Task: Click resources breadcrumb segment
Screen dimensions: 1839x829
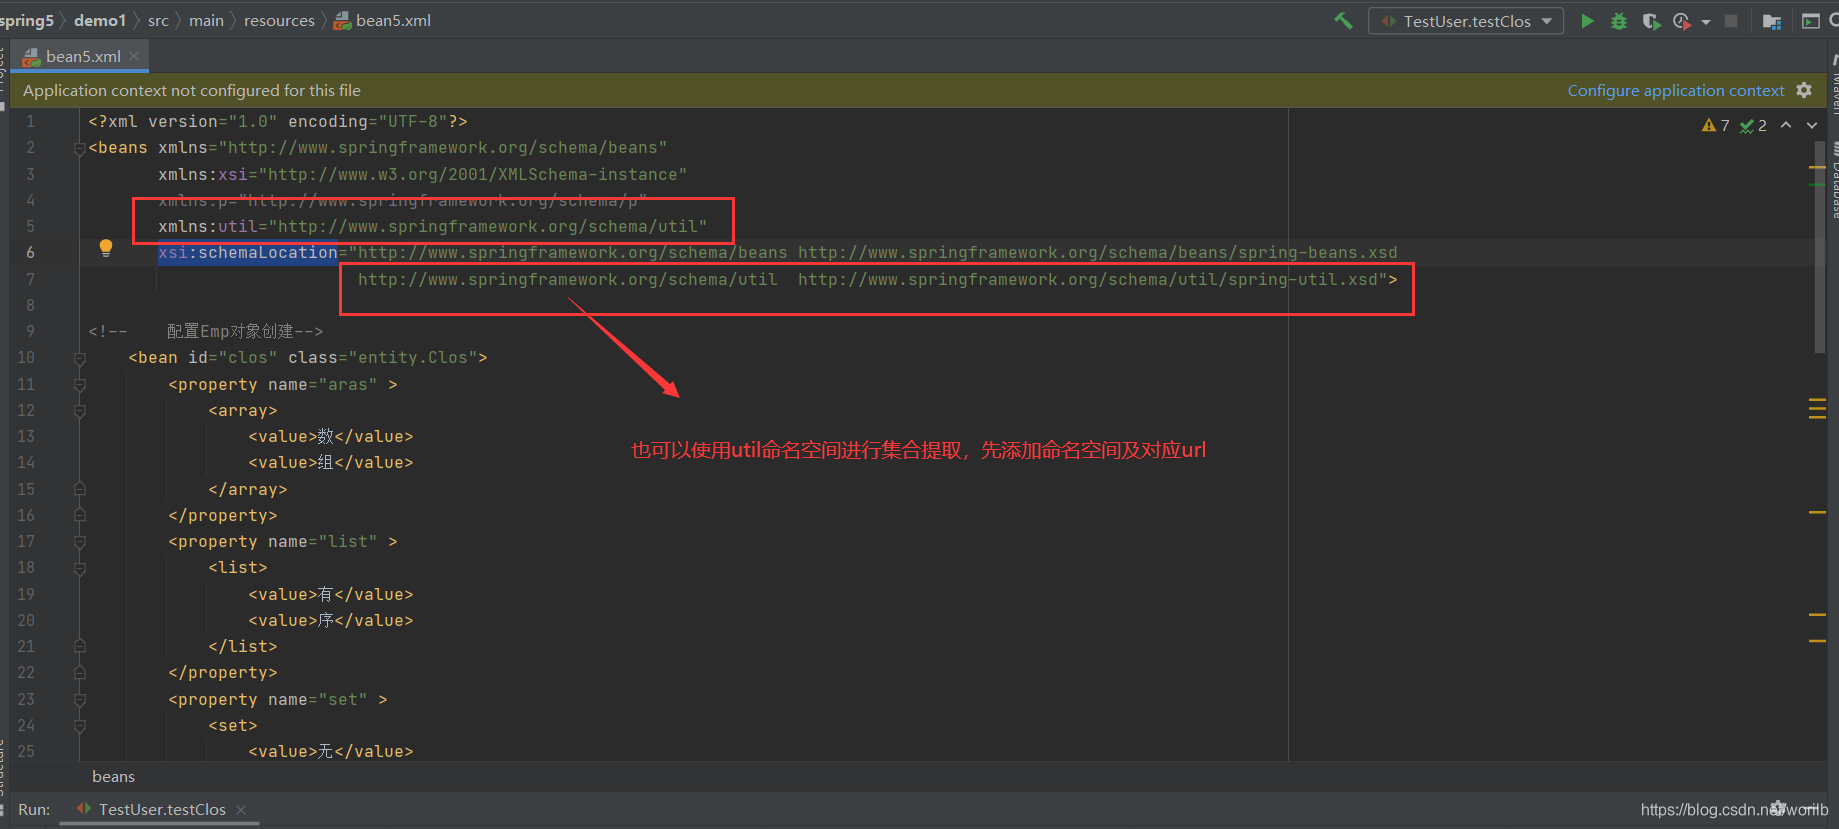Action: coord(279,20)
